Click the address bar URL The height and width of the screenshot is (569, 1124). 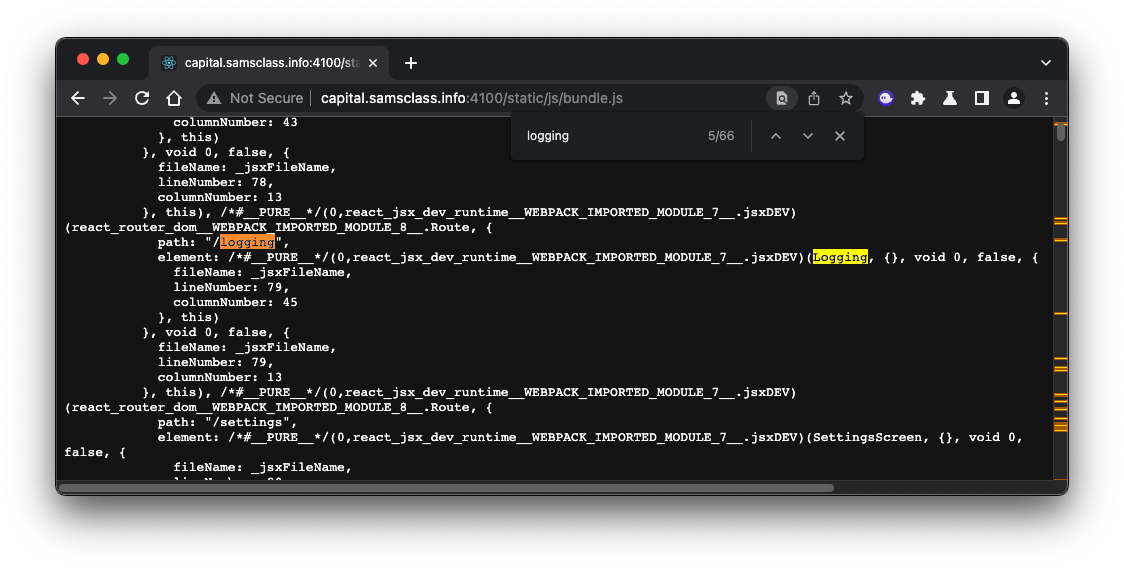click(x=472, y=98)
